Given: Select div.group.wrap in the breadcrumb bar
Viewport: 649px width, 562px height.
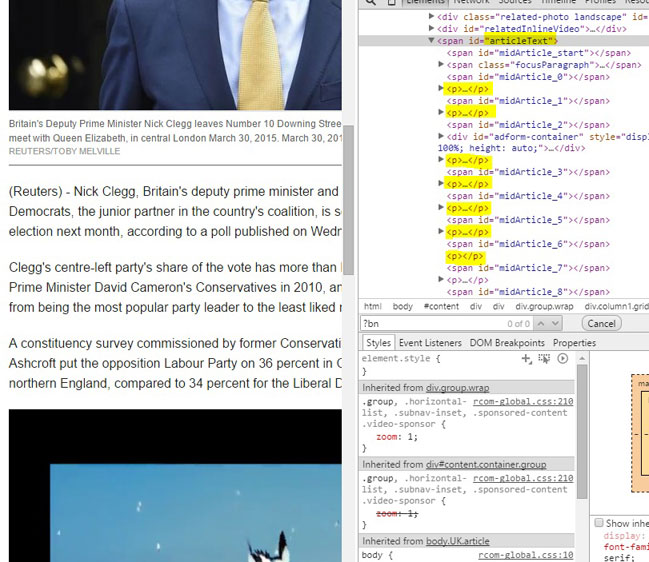Looking at the screenshot, I should [x=544, y=306].
